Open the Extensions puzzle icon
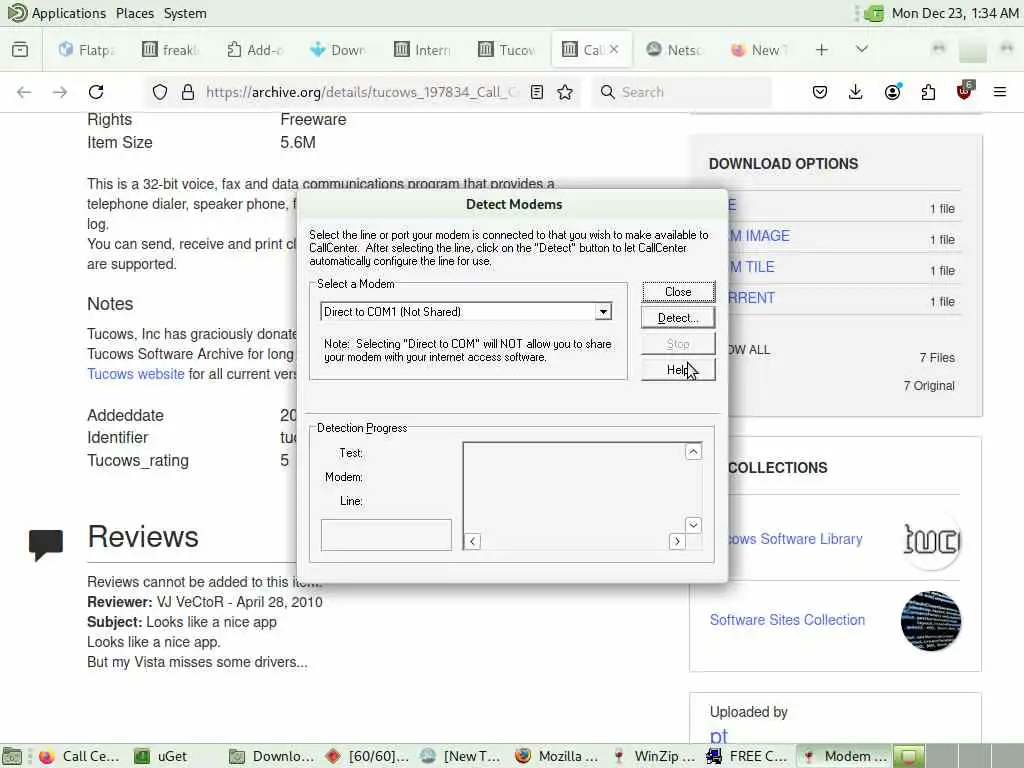This screenshot has height=768, width=1024. click(x=928, y=92)
